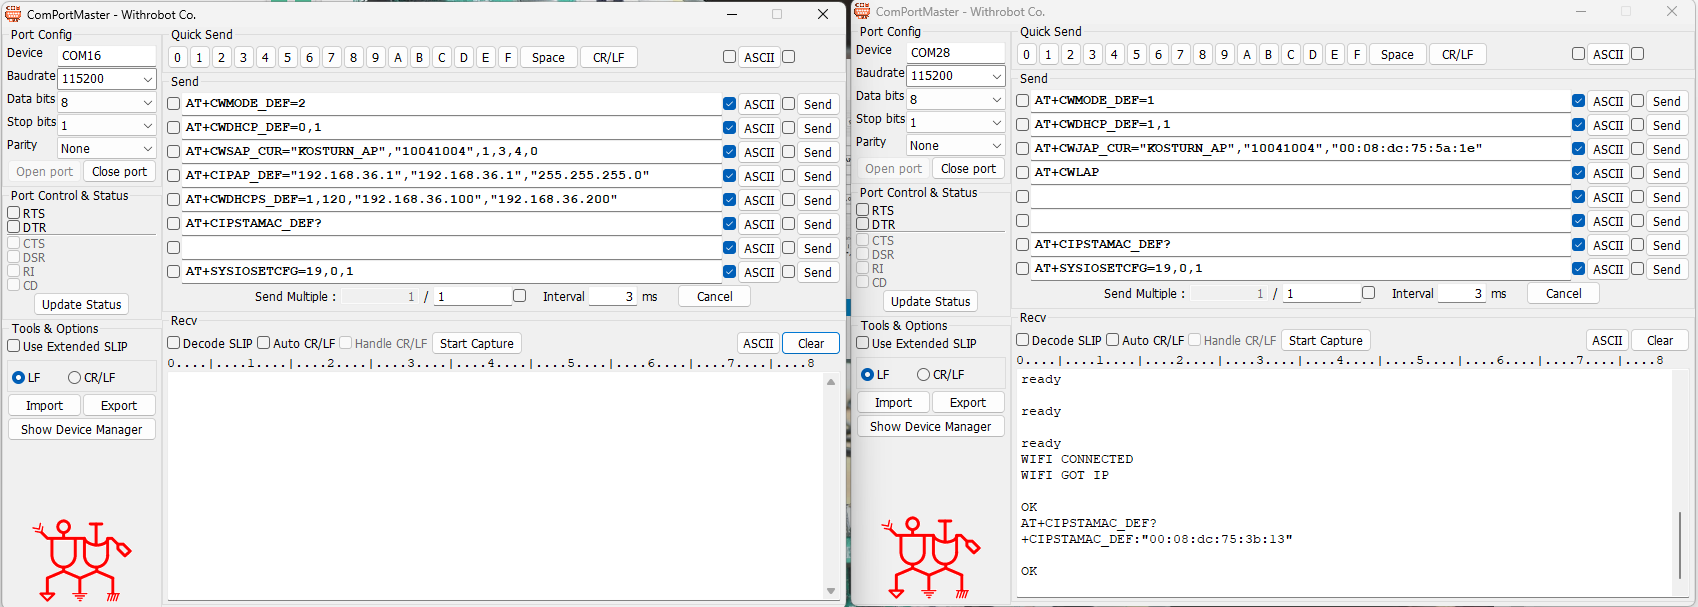
Task: Click Quick Send key A in COM16 window
Action: point(398,58)
